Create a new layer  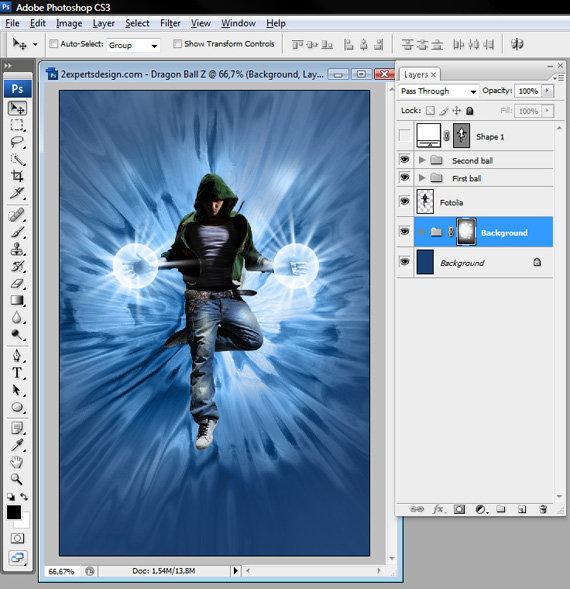coord(522,509)
